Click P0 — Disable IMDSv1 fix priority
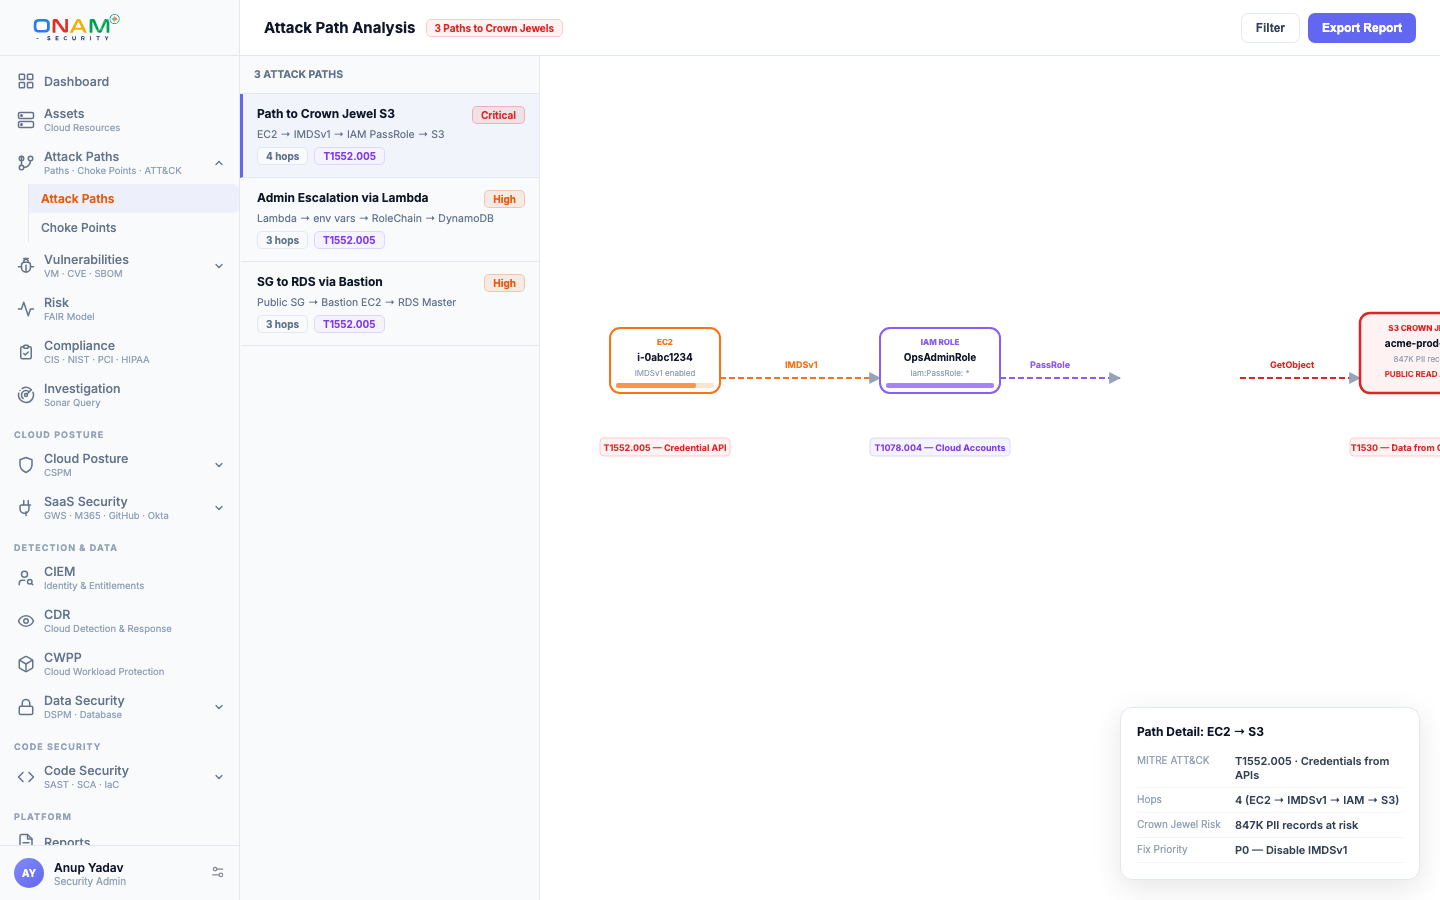Viewport: 1440px width, 900px height. [x=1291, y=850]
